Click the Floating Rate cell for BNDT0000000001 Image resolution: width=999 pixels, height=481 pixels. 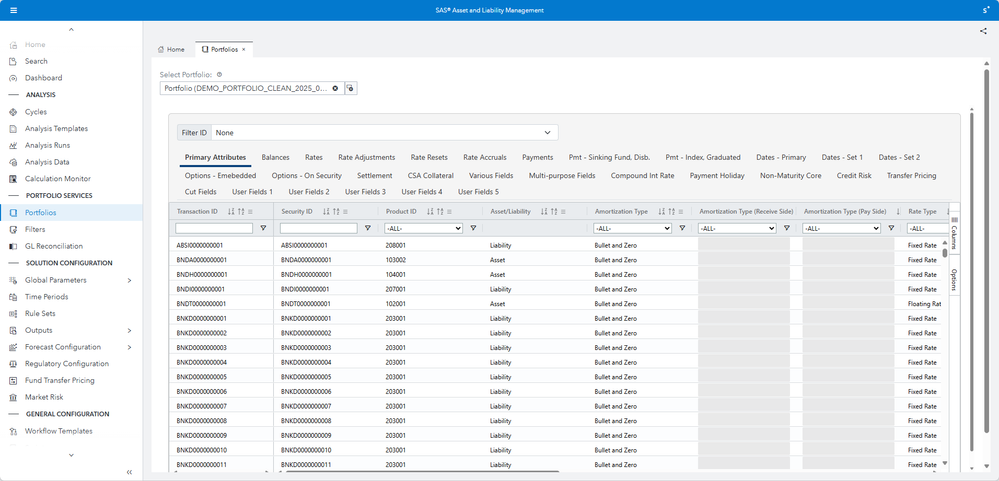point(924,304)
